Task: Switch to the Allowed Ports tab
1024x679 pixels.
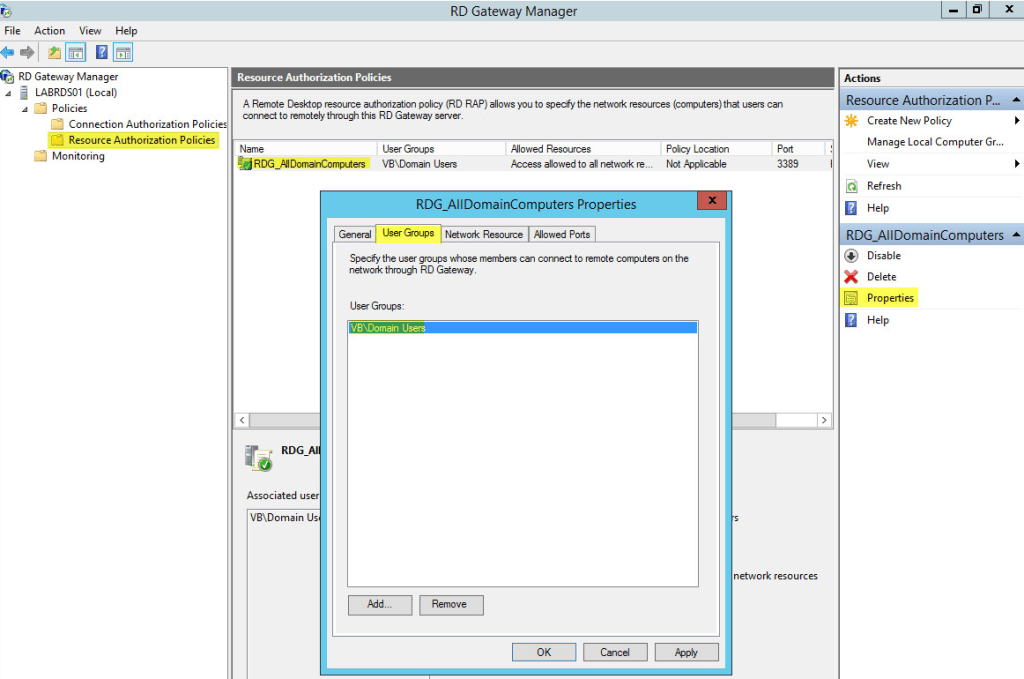Action: click(x=561, y=234)
